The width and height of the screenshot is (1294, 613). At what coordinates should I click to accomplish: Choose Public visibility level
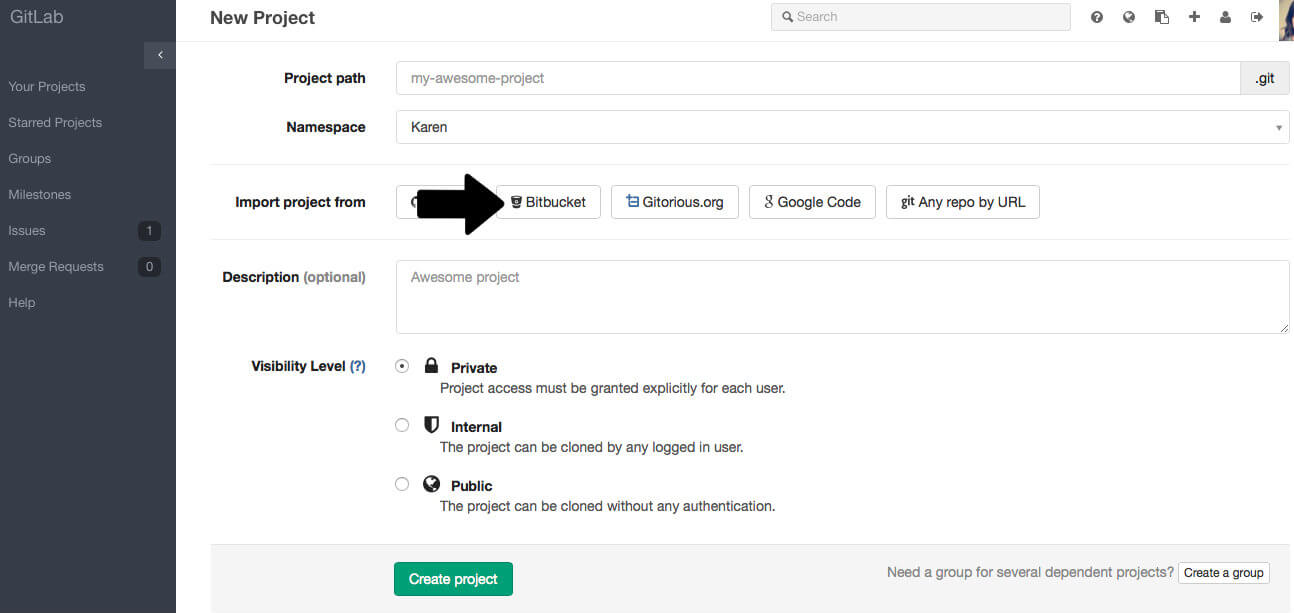tap(402, 483)
